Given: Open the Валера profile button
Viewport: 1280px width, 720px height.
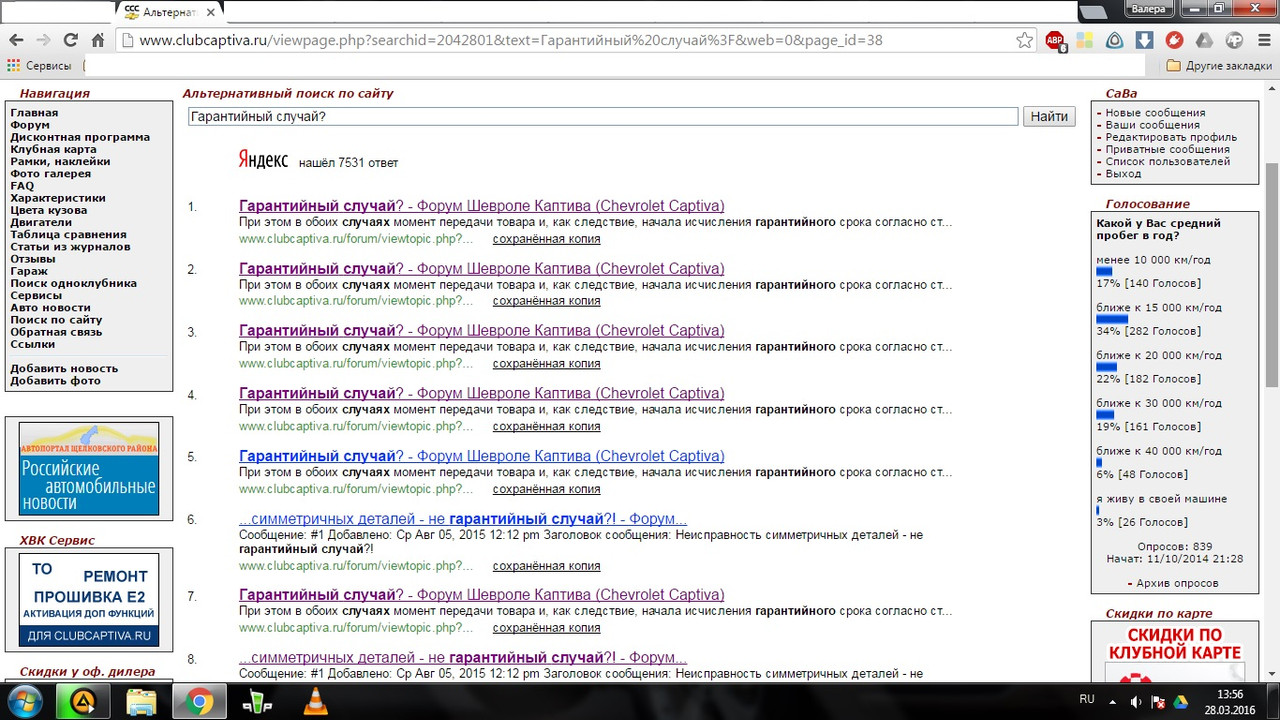Looking at the screenshot, I should (x=1149, y=8).
